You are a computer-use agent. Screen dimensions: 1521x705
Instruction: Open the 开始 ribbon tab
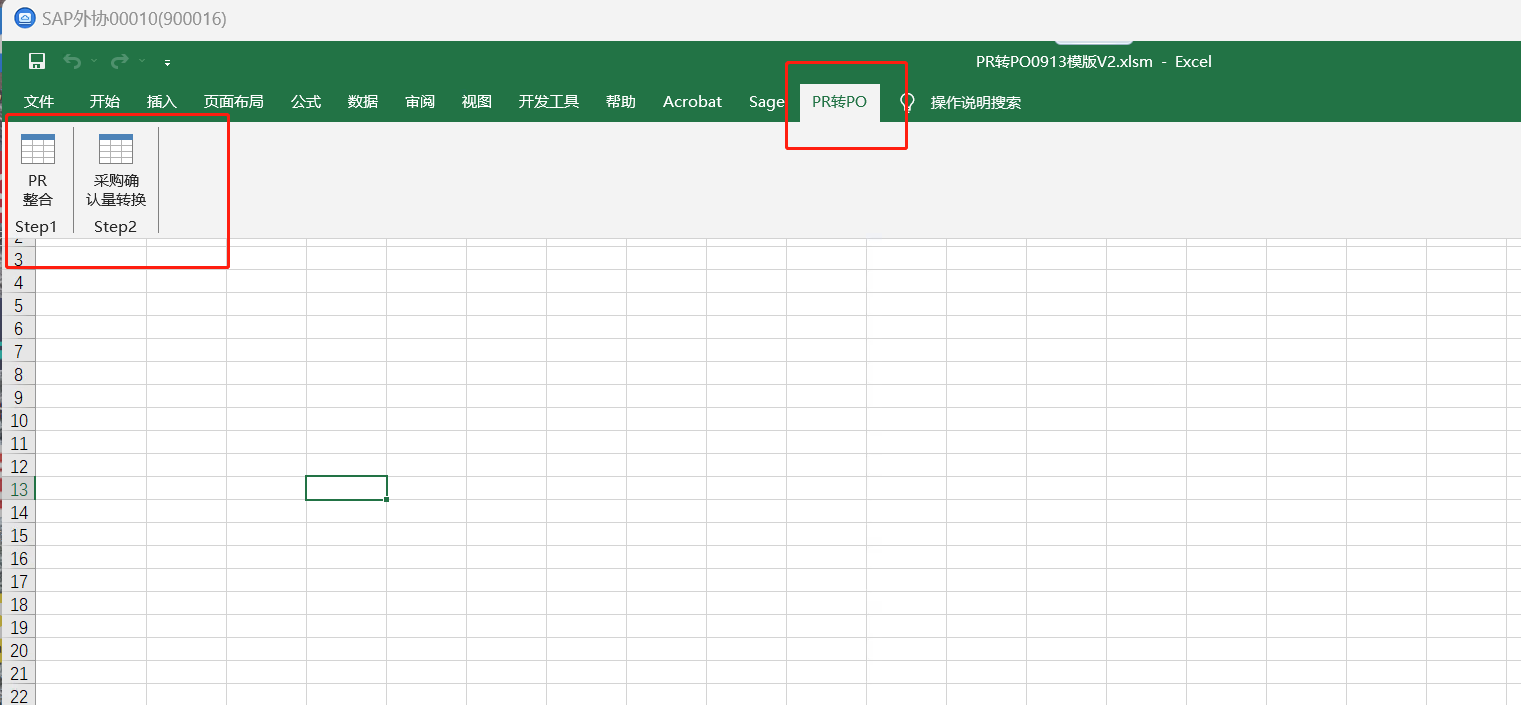point(105,101)
